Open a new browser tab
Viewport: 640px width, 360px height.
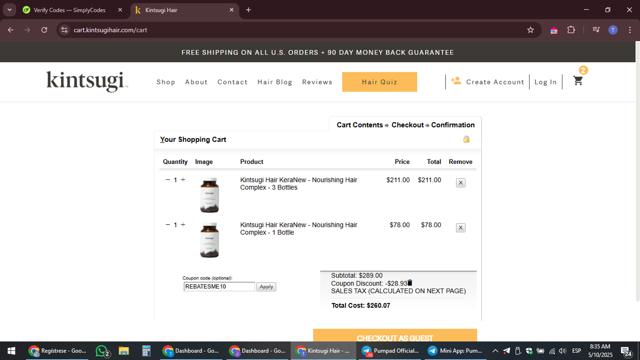(x=248, y=10)
